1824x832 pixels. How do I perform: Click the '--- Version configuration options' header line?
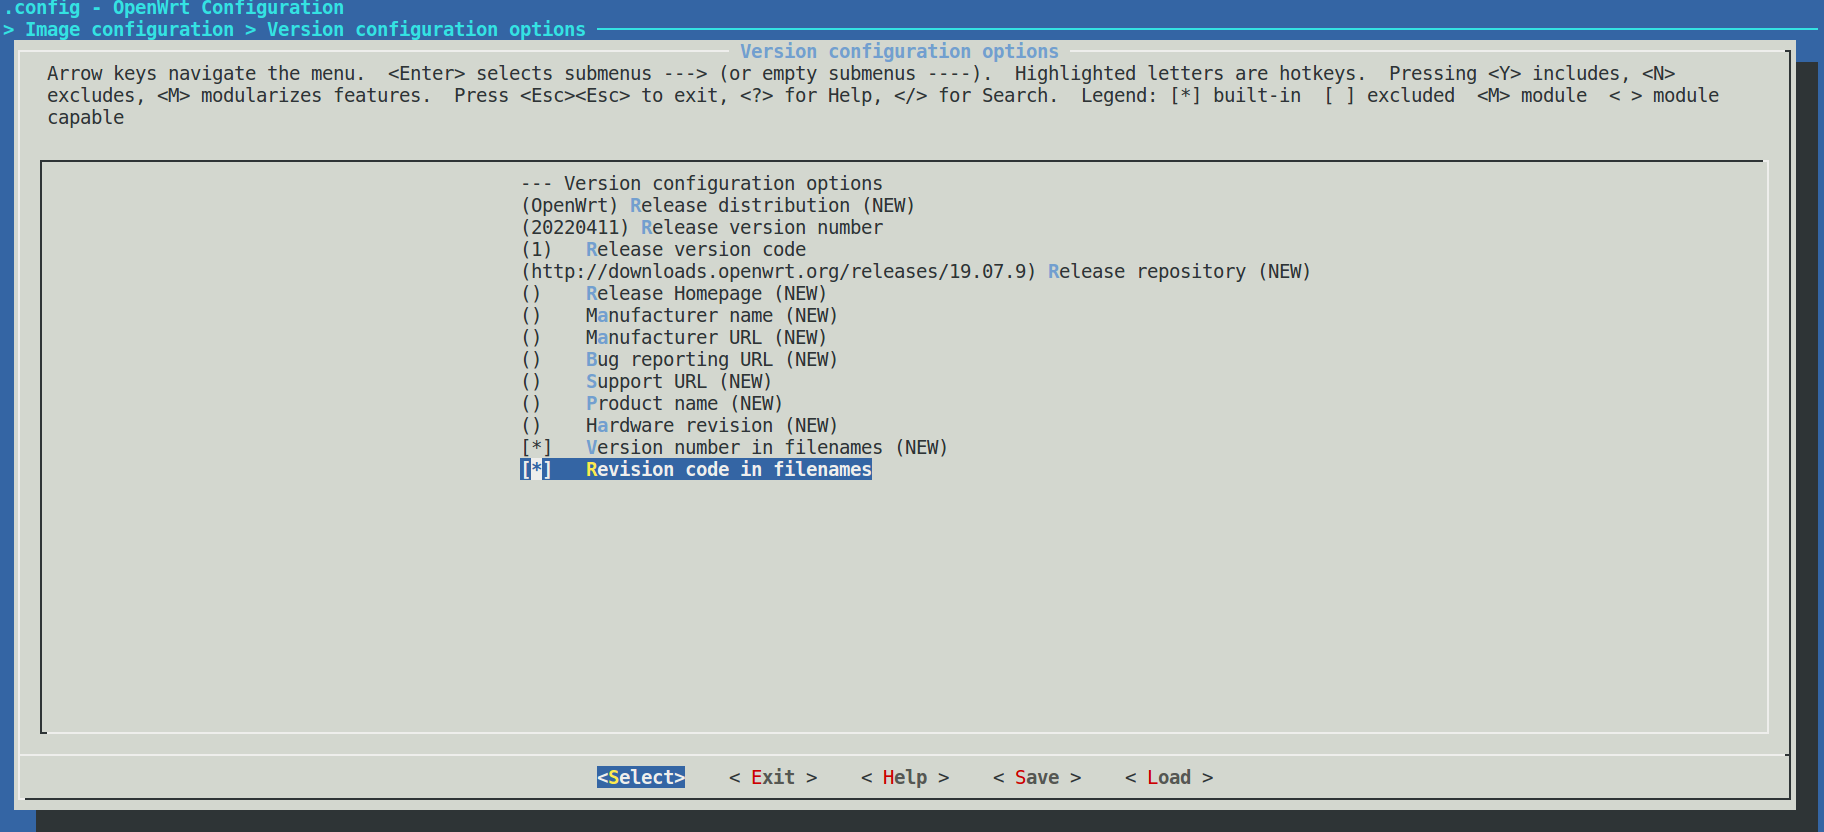(x=702, y=184)
